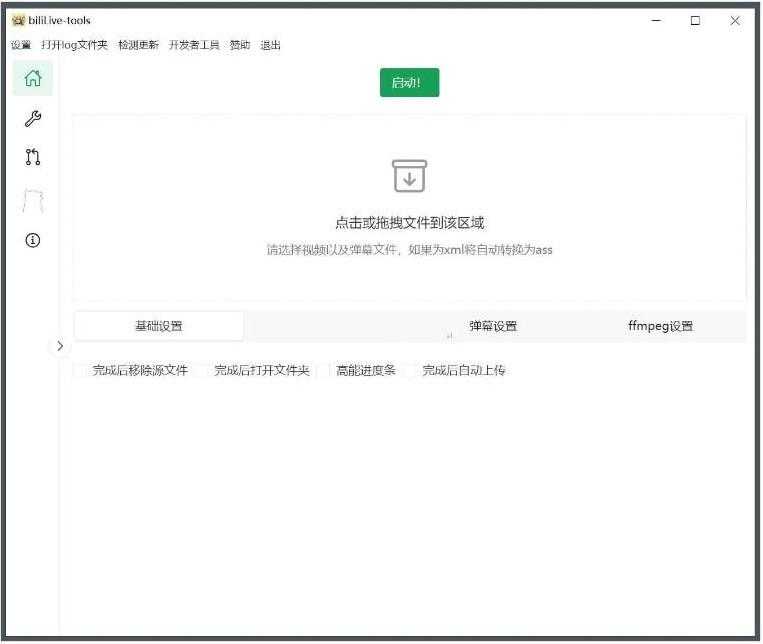Open the Home page in sidebar

tap(32, 78)
